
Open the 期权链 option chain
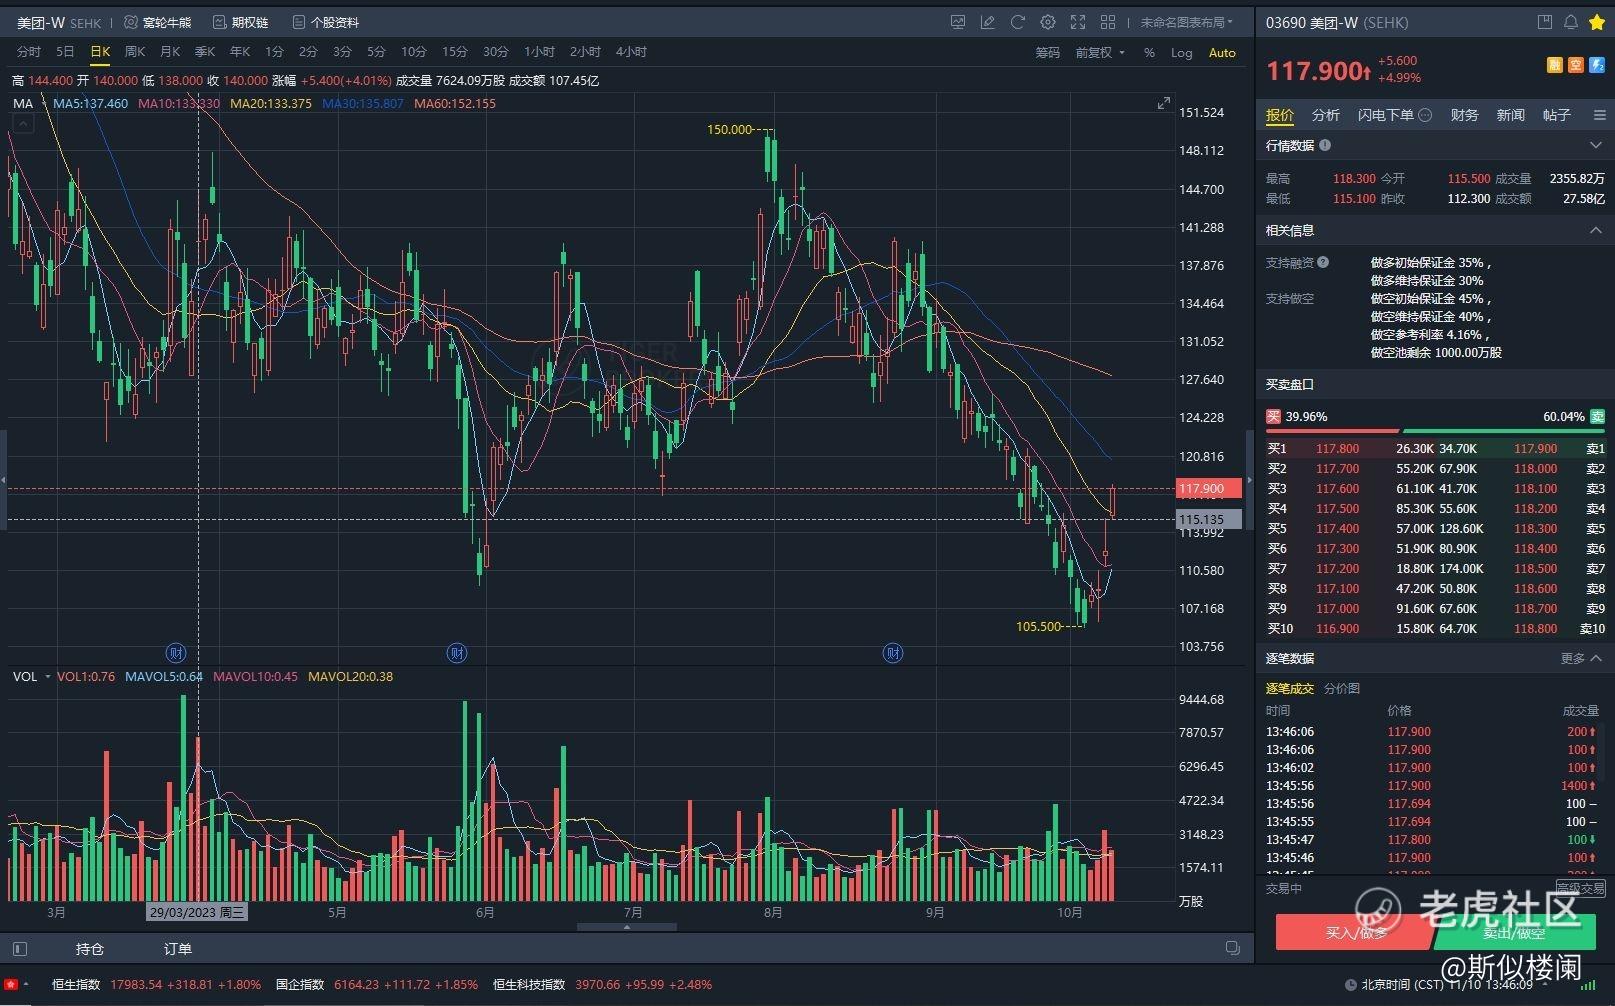click(x=239, y=22)
